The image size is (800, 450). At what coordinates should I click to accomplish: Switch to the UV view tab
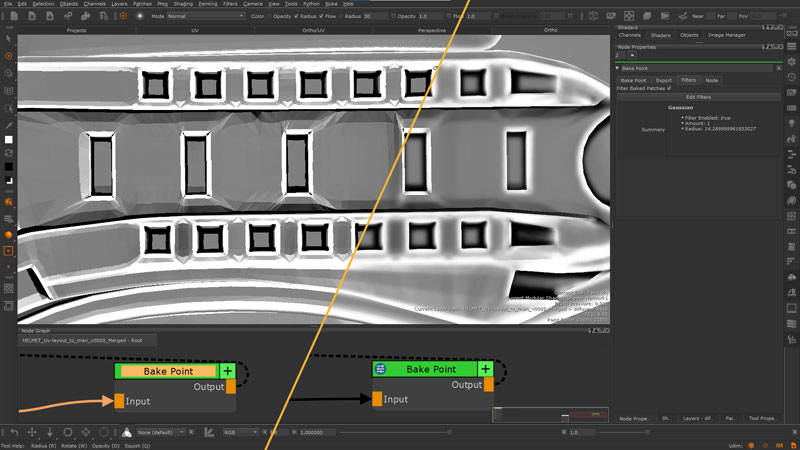[195, 31]
